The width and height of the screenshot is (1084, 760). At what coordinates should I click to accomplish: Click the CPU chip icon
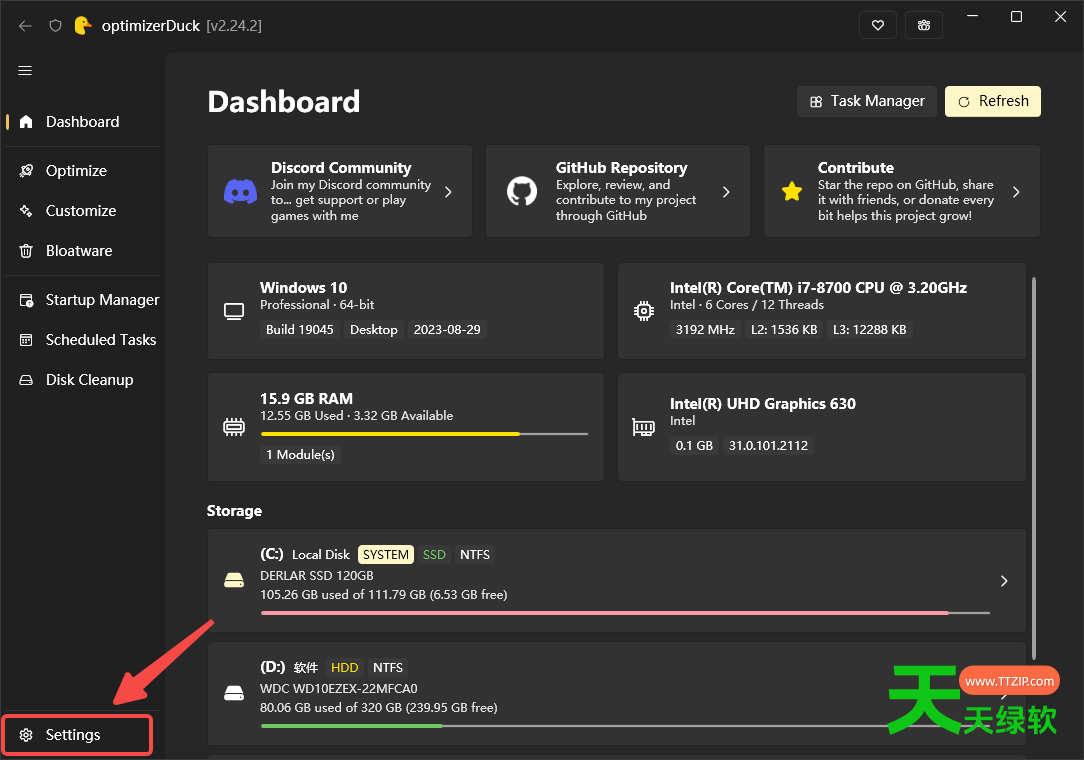pos(644,311)
